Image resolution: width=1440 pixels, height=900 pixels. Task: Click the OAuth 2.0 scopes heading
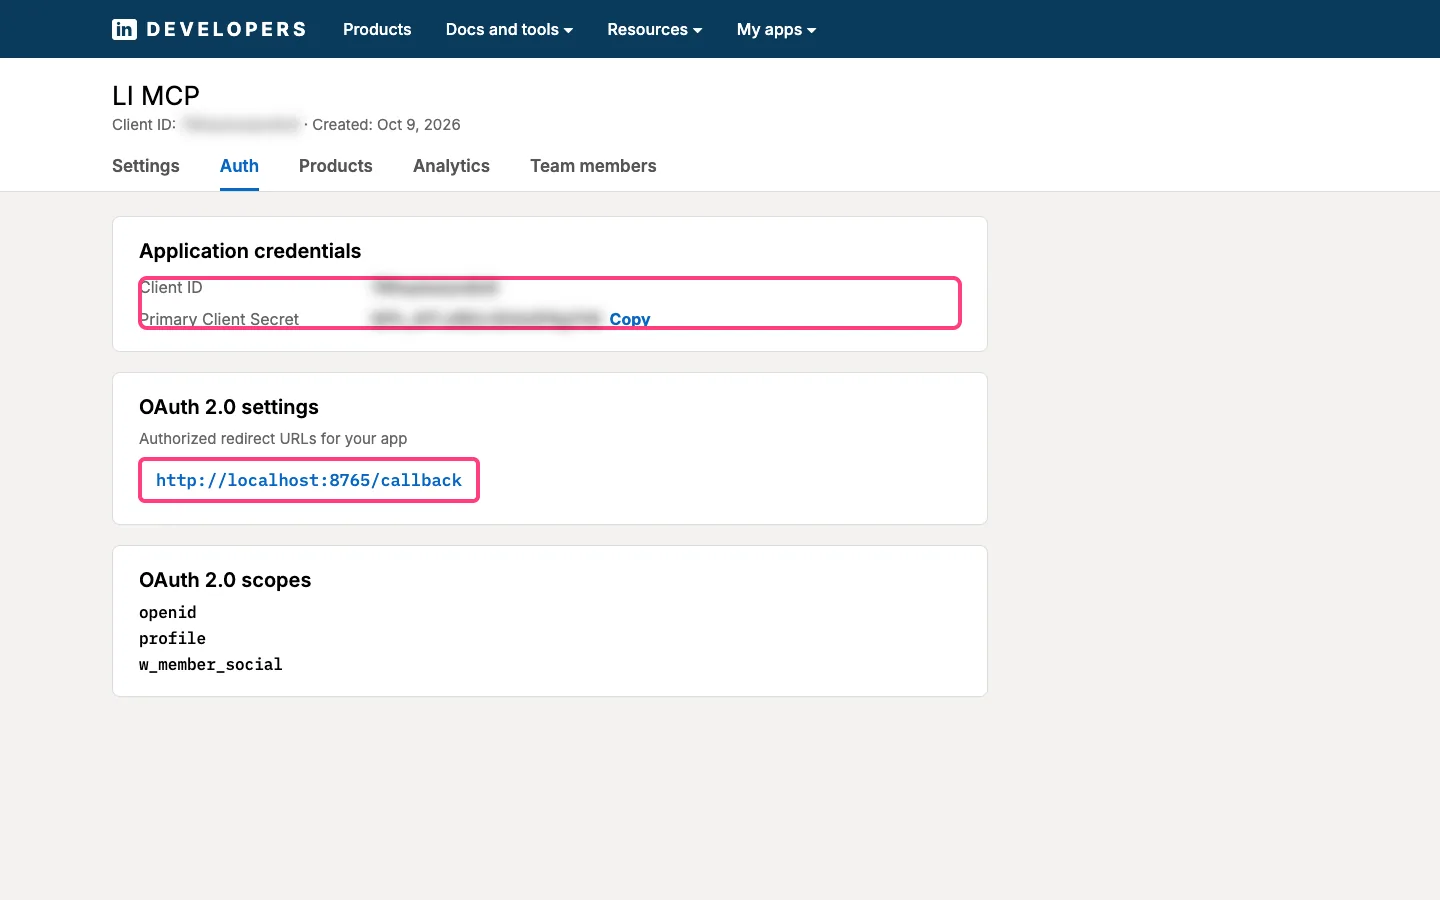pos(225,580)
